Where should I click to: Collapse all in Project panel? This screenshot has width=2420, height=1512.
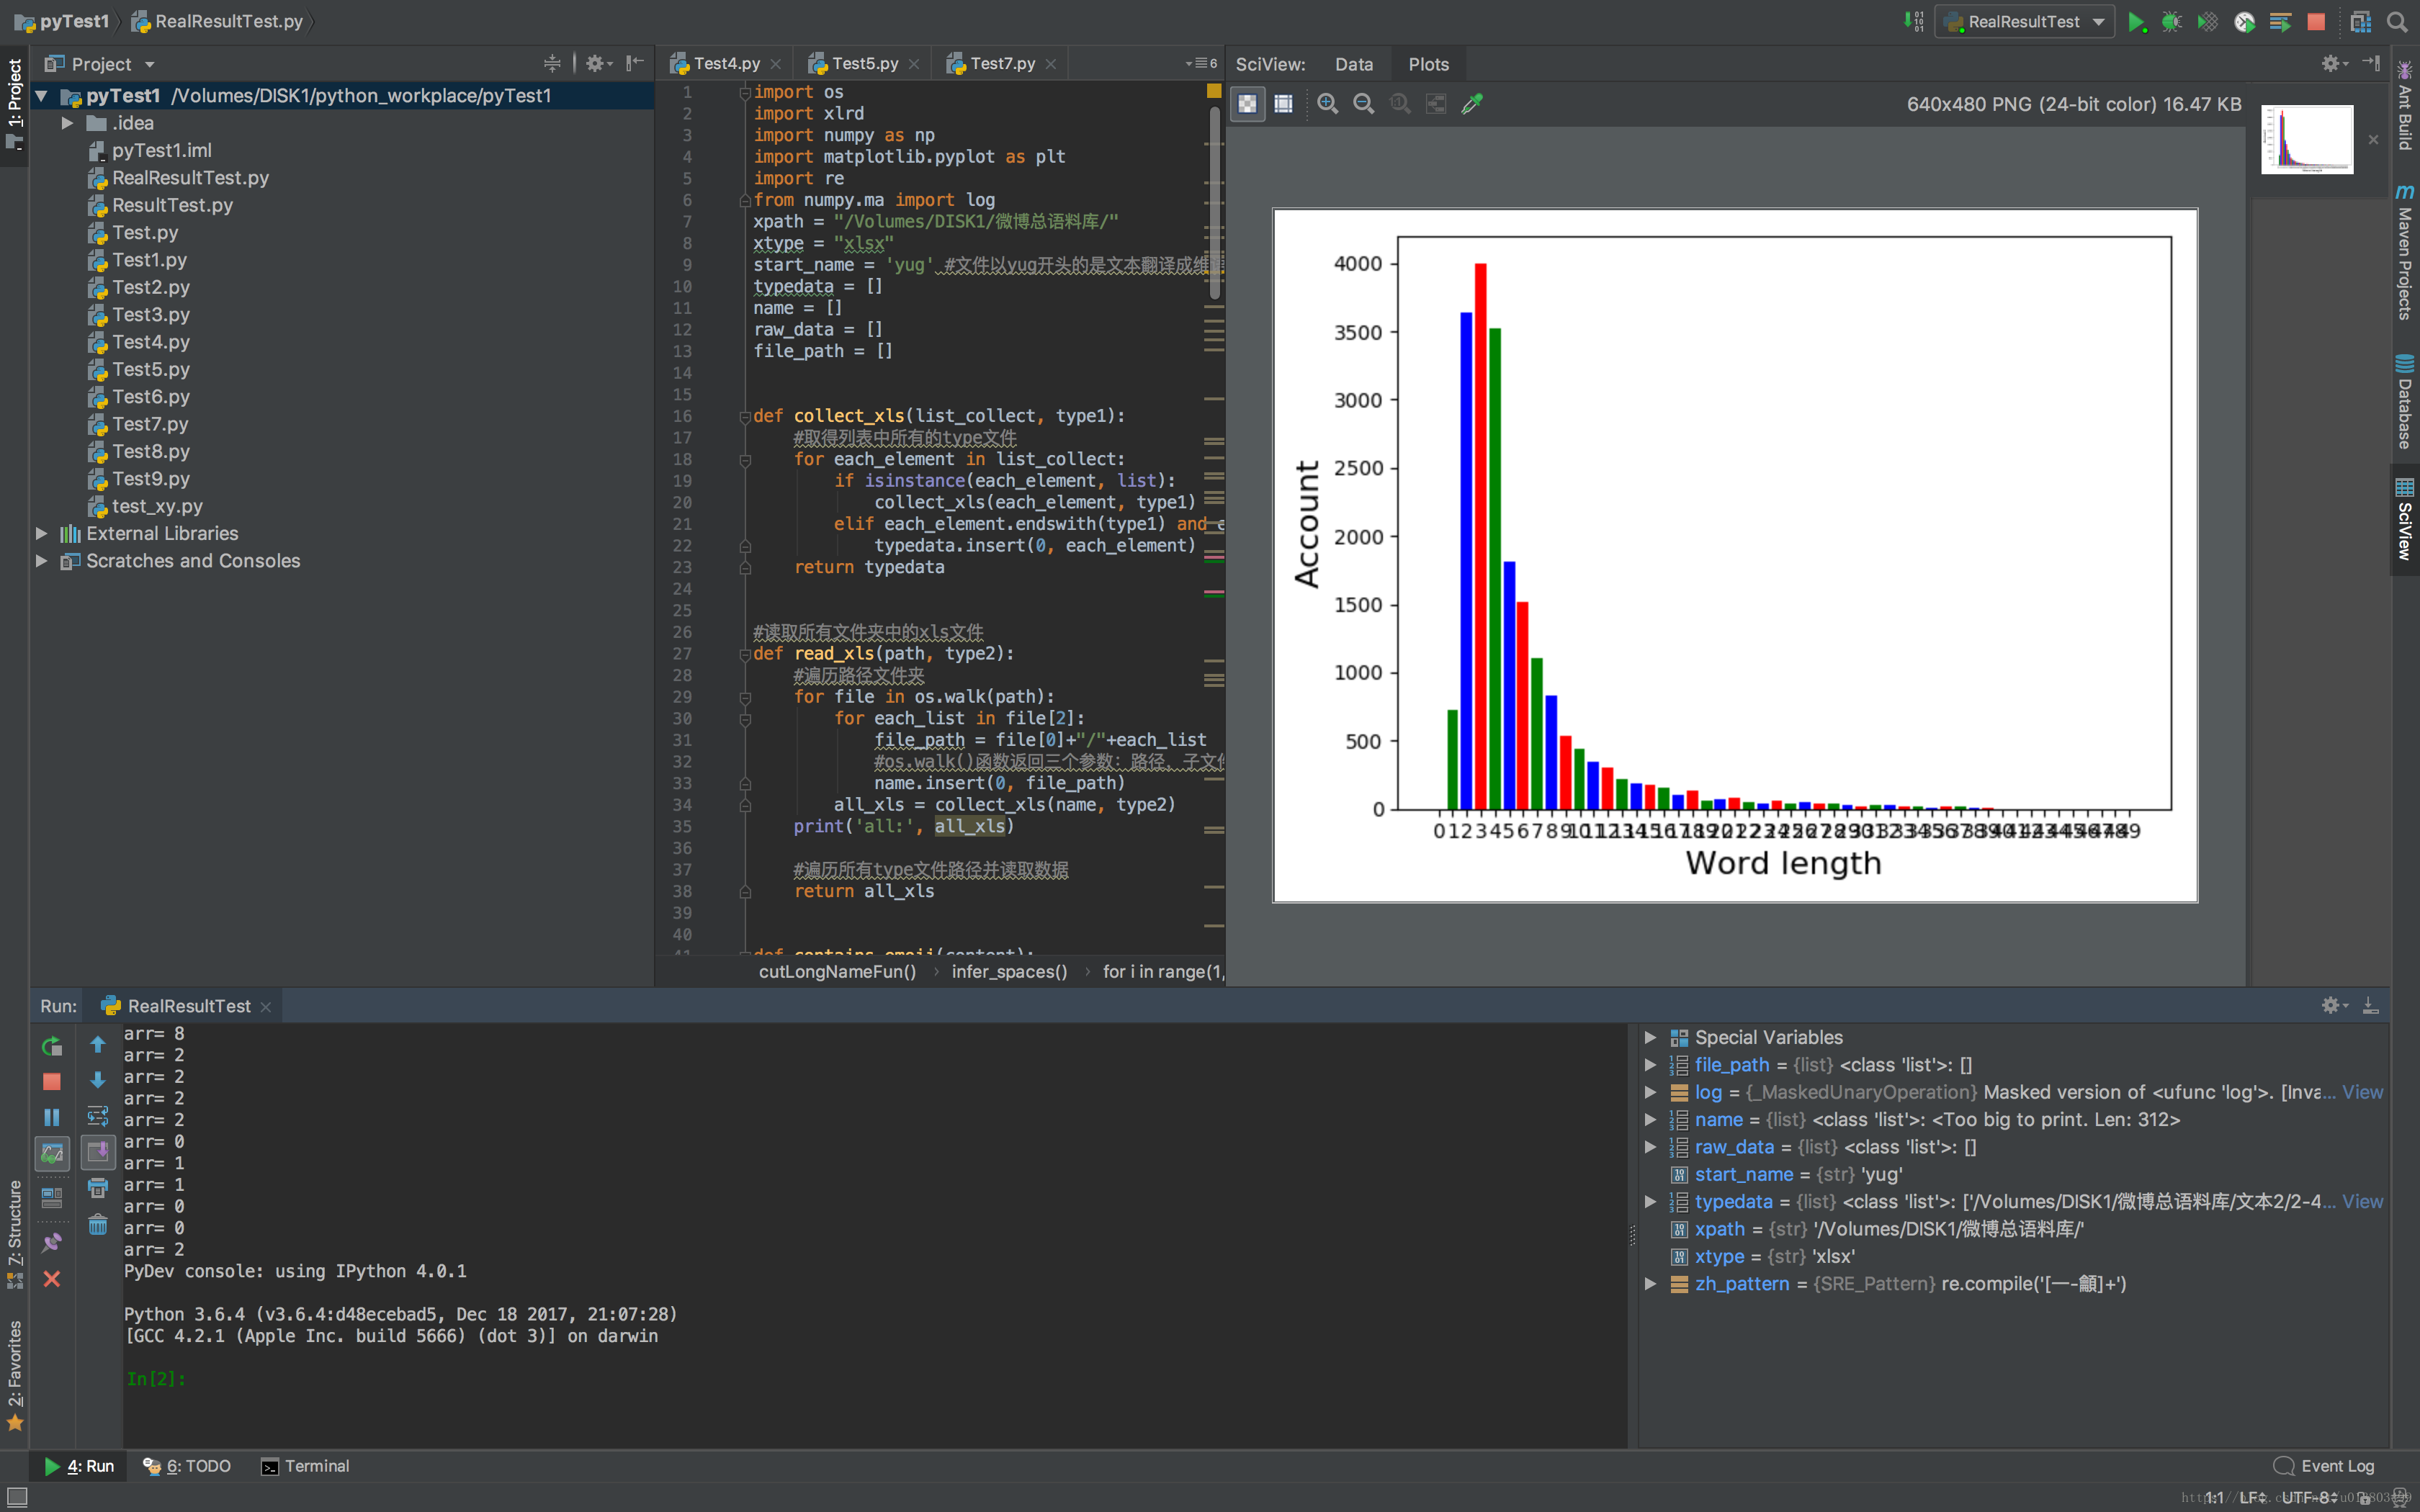(x=552, y=63)
